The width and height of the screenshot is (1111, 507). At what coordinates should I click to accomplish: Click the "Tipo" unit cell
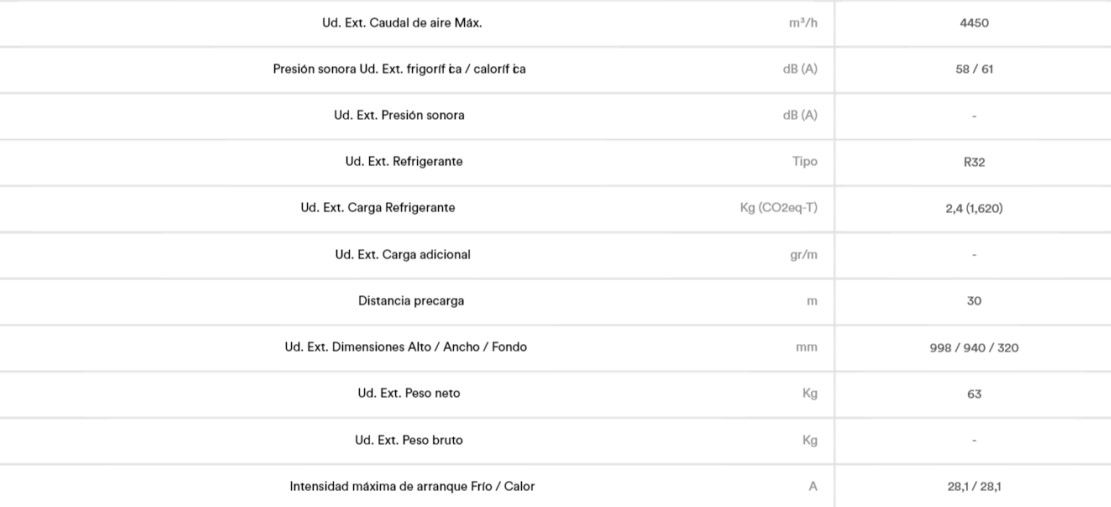(804, 162)
